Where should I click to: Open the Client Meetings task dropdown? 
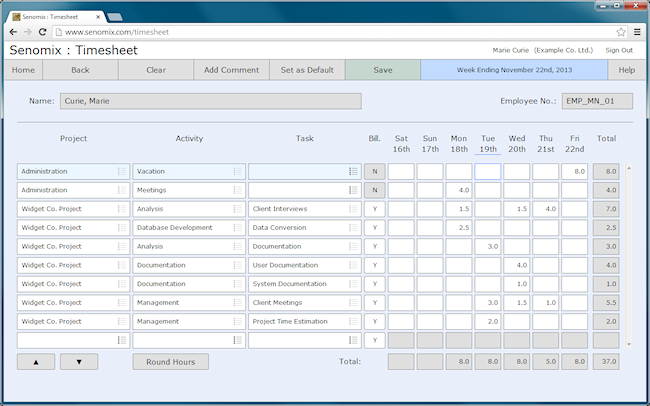pos(305,302)
